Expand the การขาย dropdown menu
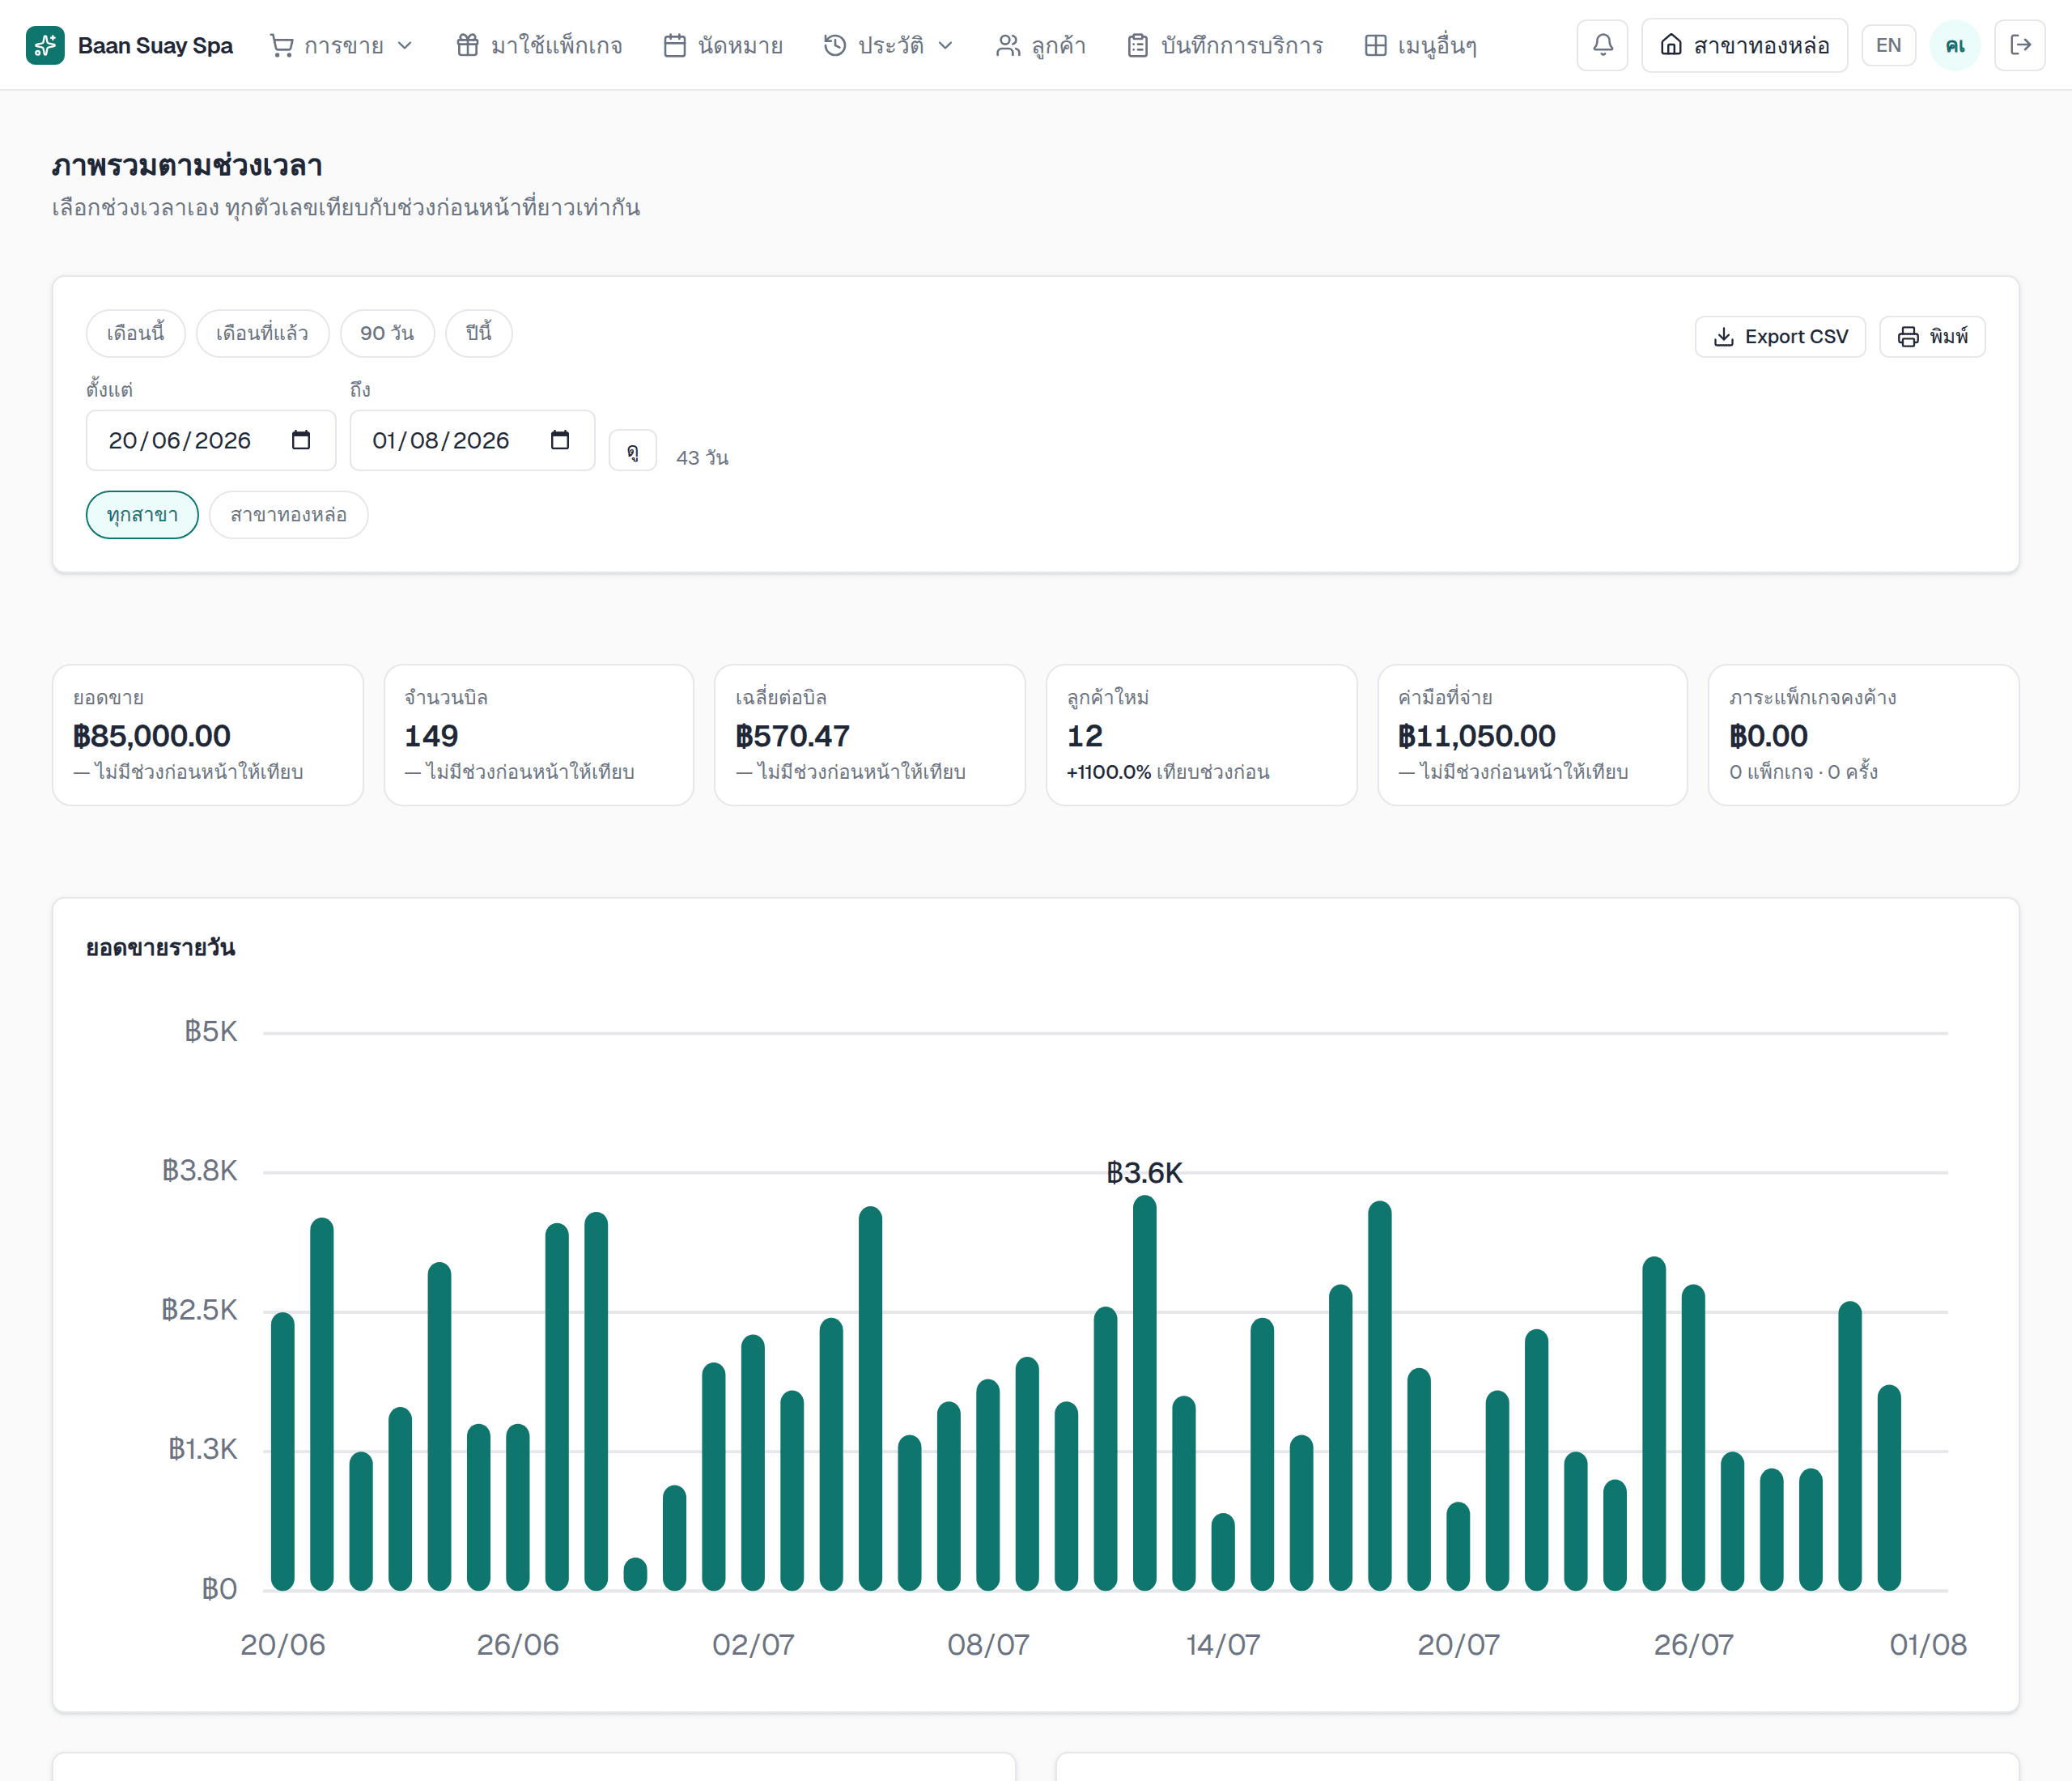Viewport: 2072px width, 1781px height. [341, 45]
